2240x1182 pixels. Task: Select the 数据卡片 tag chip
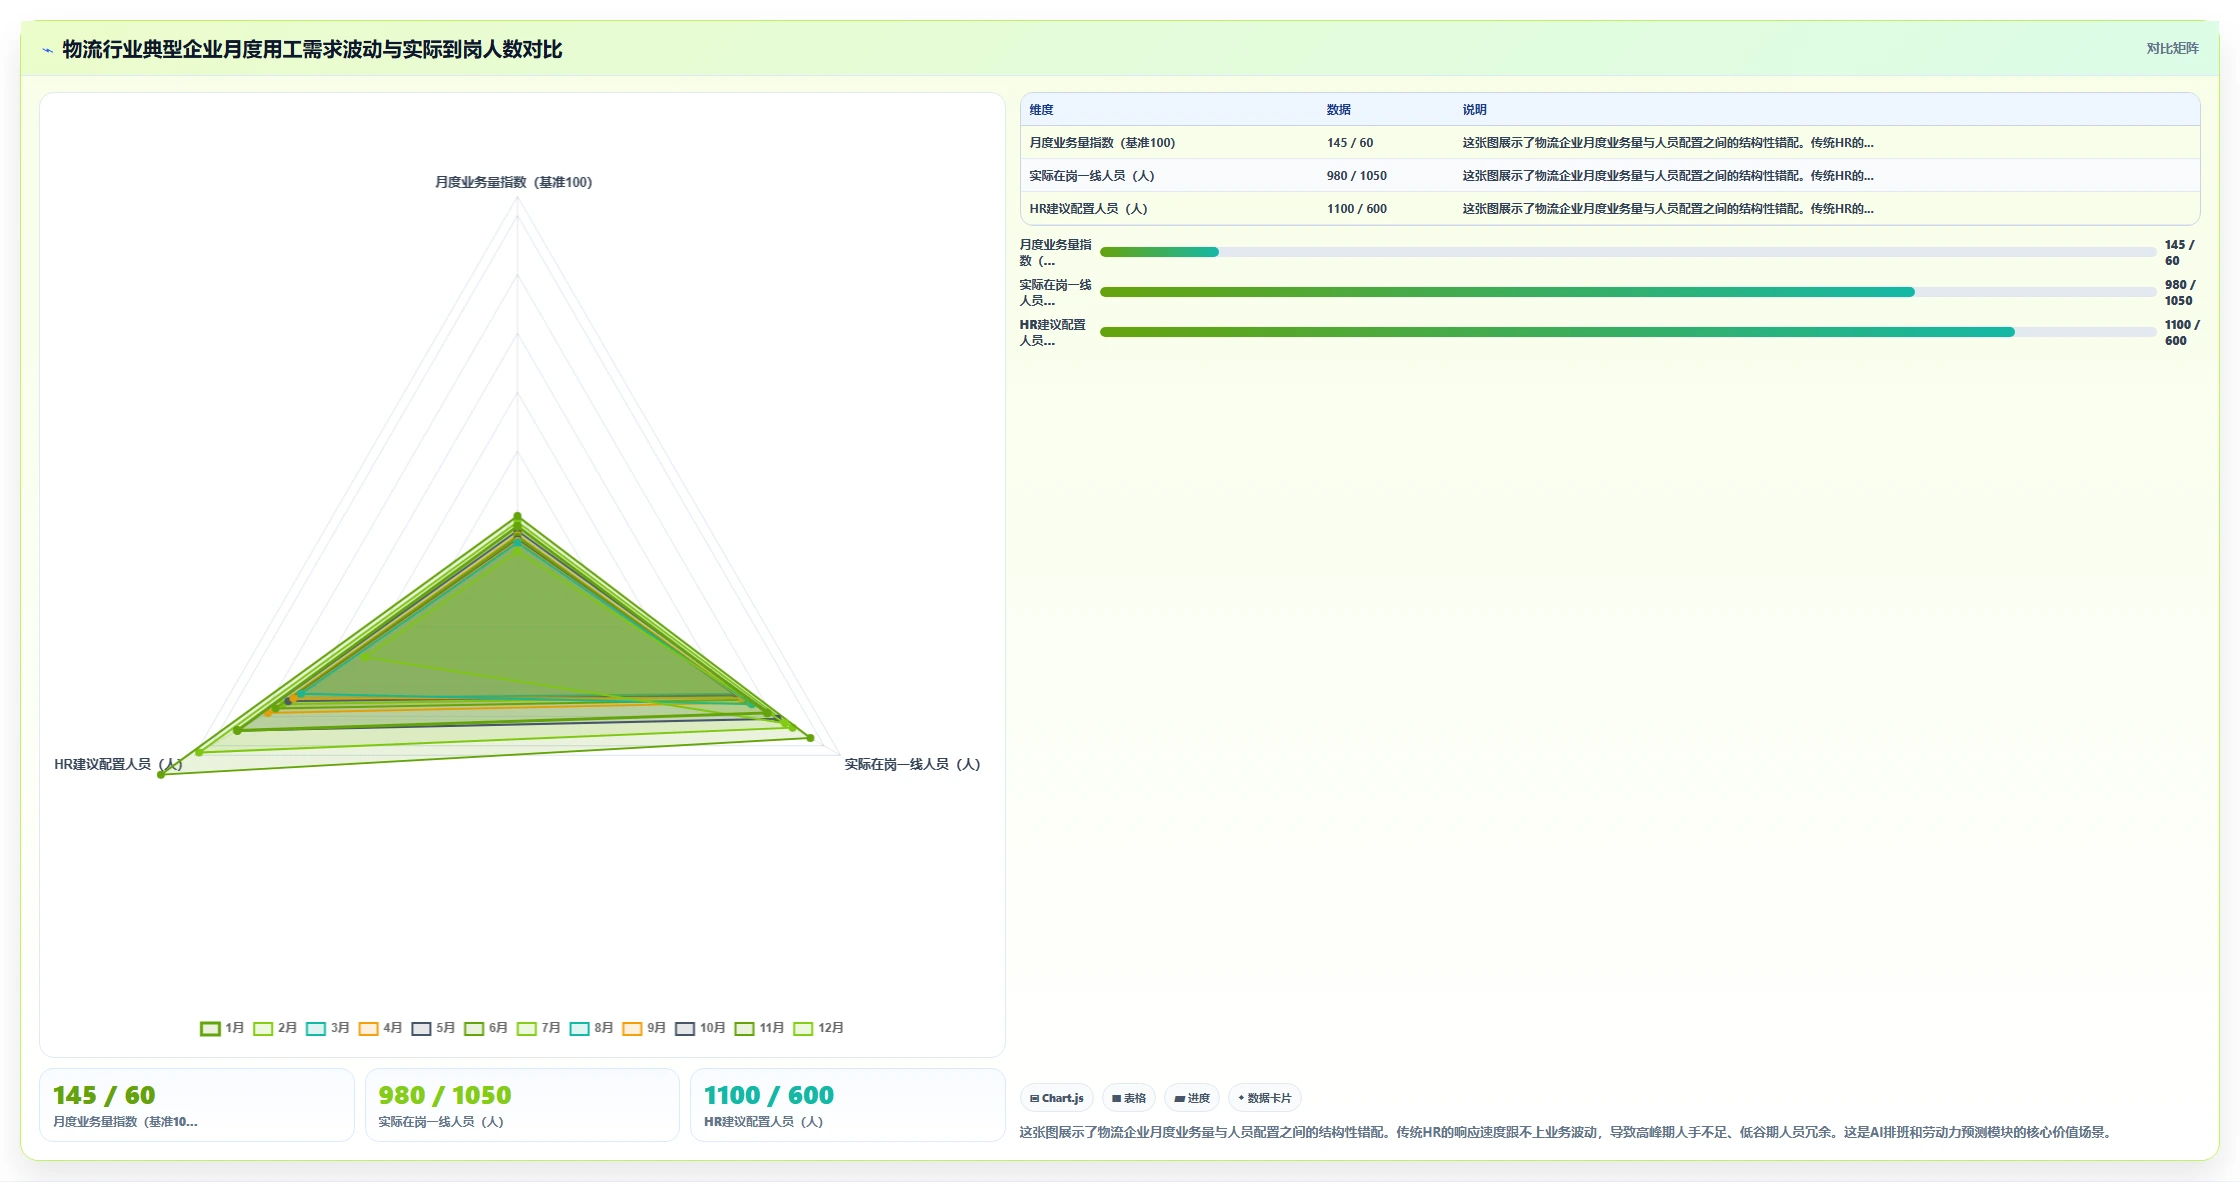coord(1265,1098)
